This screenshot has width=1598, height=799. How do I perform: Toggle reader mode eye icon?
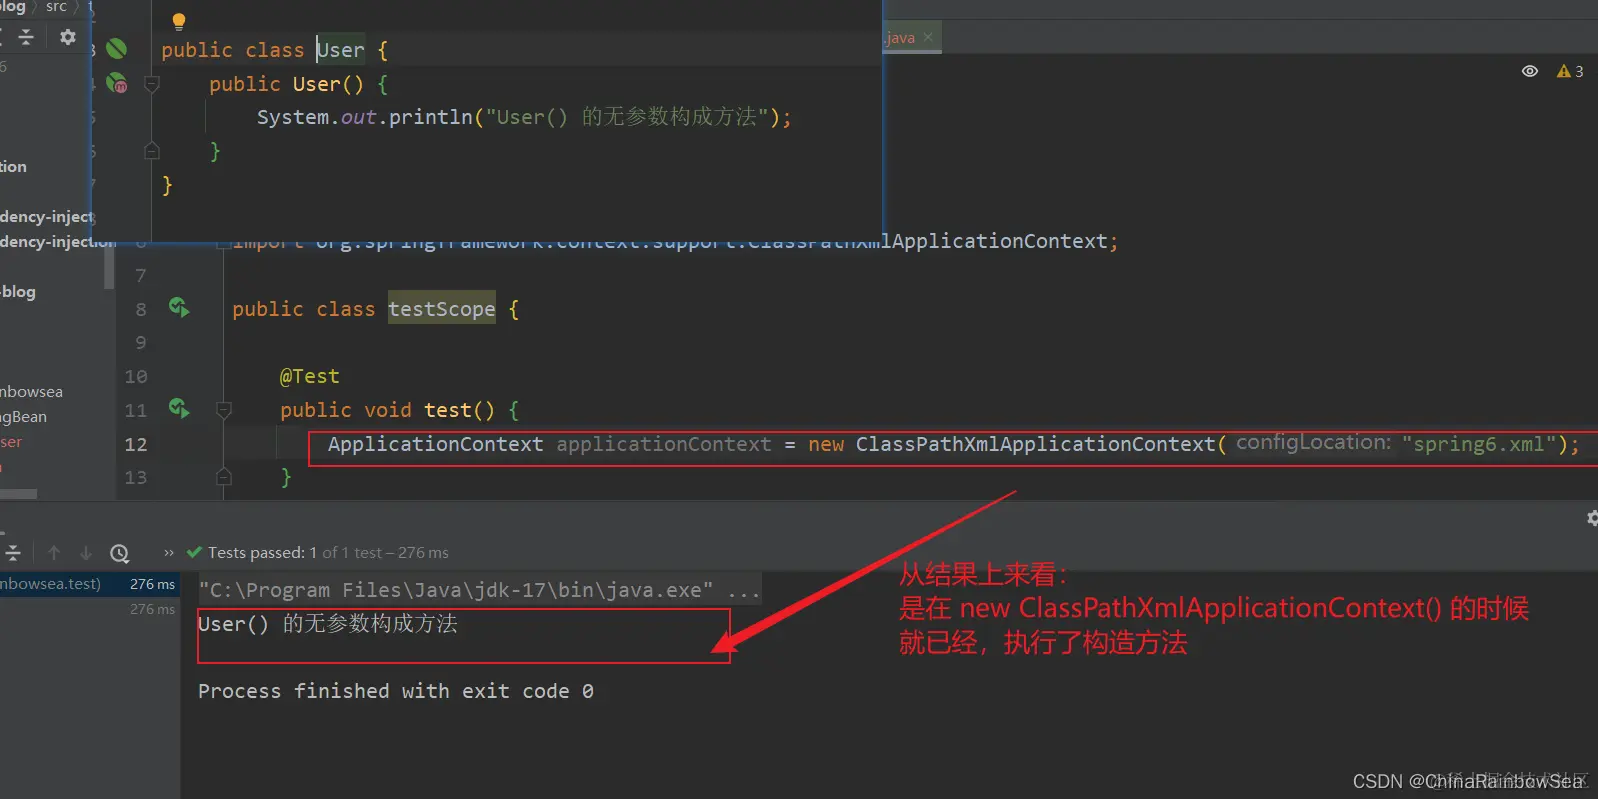(x=1530, y=71)
